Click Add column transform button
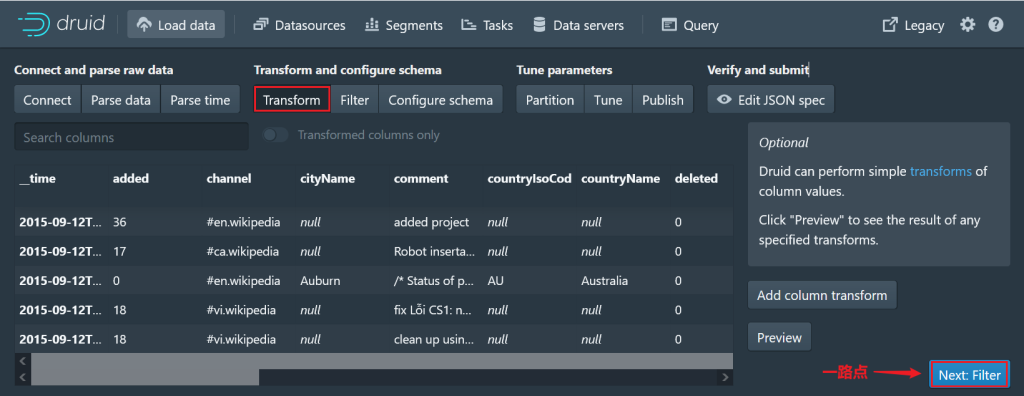The image size is (1024, 396). [x=822, y=295]
